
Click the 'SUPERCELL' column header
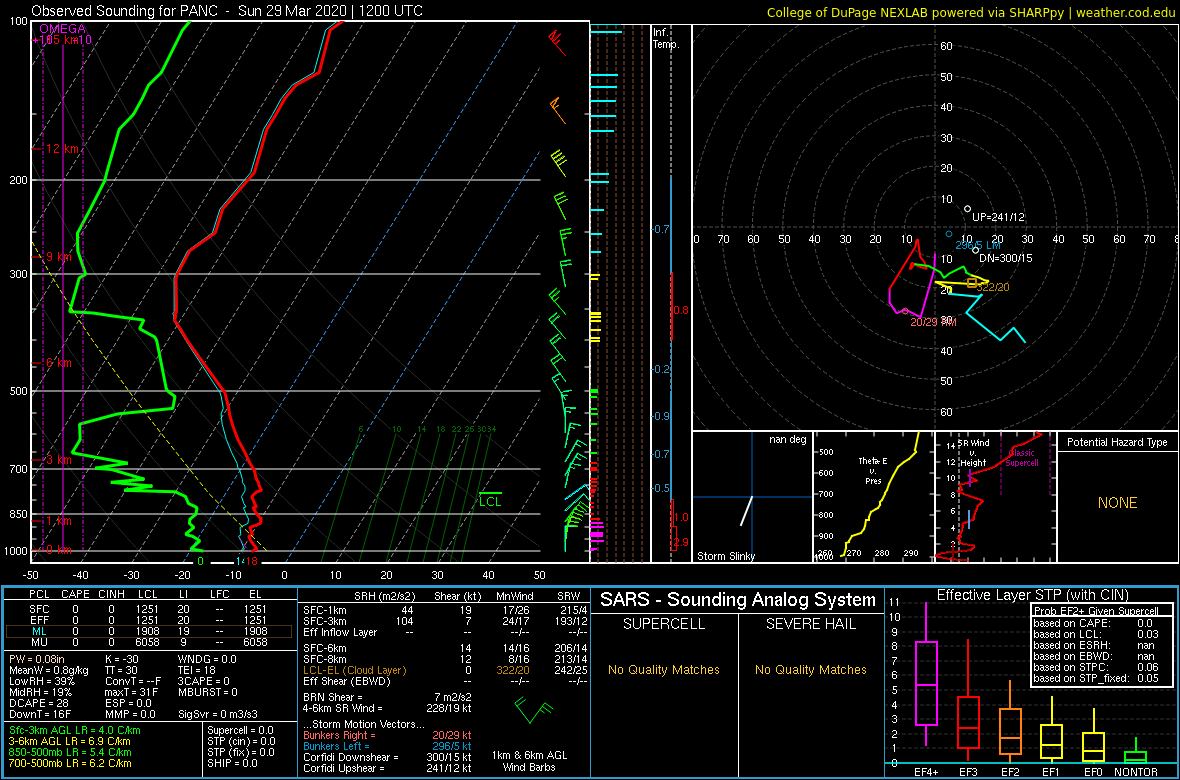[663, 626]
